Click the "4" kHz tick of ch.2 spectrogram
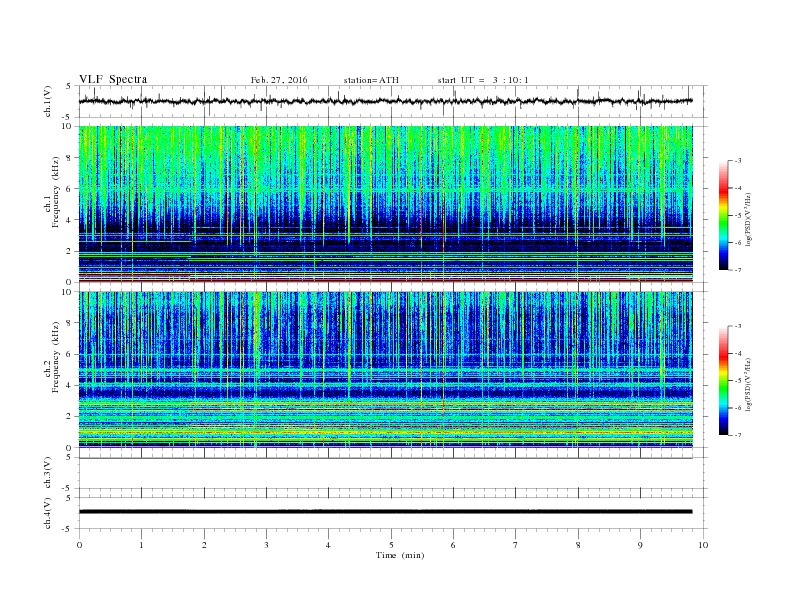 tap(70, 386)
